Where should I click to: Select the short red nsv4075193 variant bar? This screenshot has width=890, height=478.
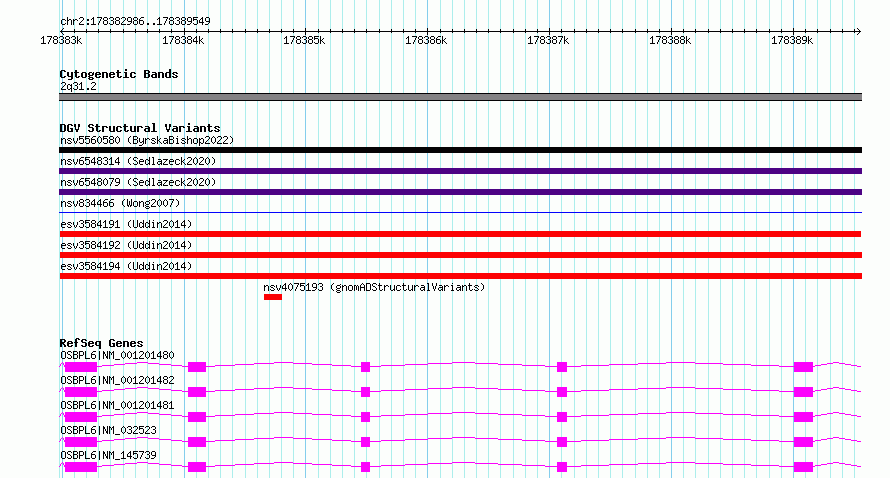pos(272,297)
